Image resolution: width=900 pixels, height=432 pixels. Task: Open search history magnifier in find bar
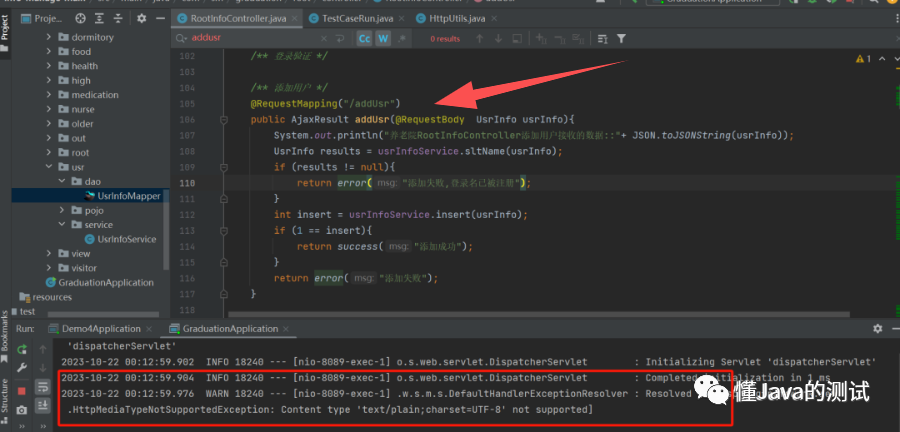tap(182, 38)
